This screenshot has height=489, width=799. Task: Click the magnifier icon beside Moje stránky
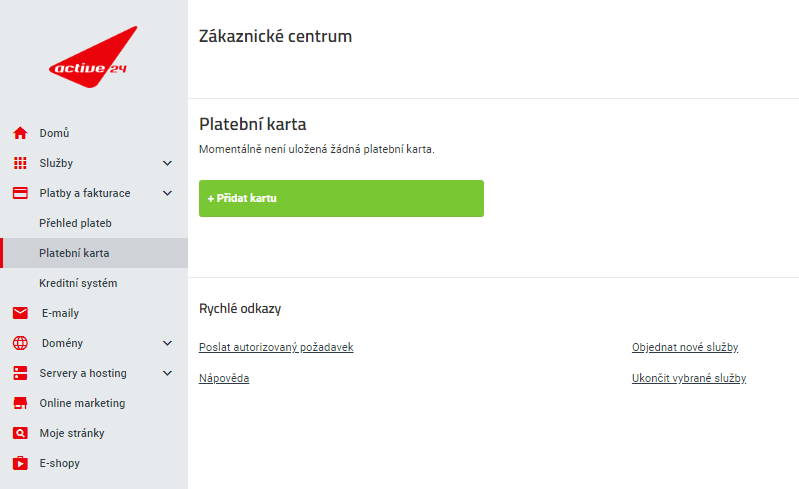point(20,433)
